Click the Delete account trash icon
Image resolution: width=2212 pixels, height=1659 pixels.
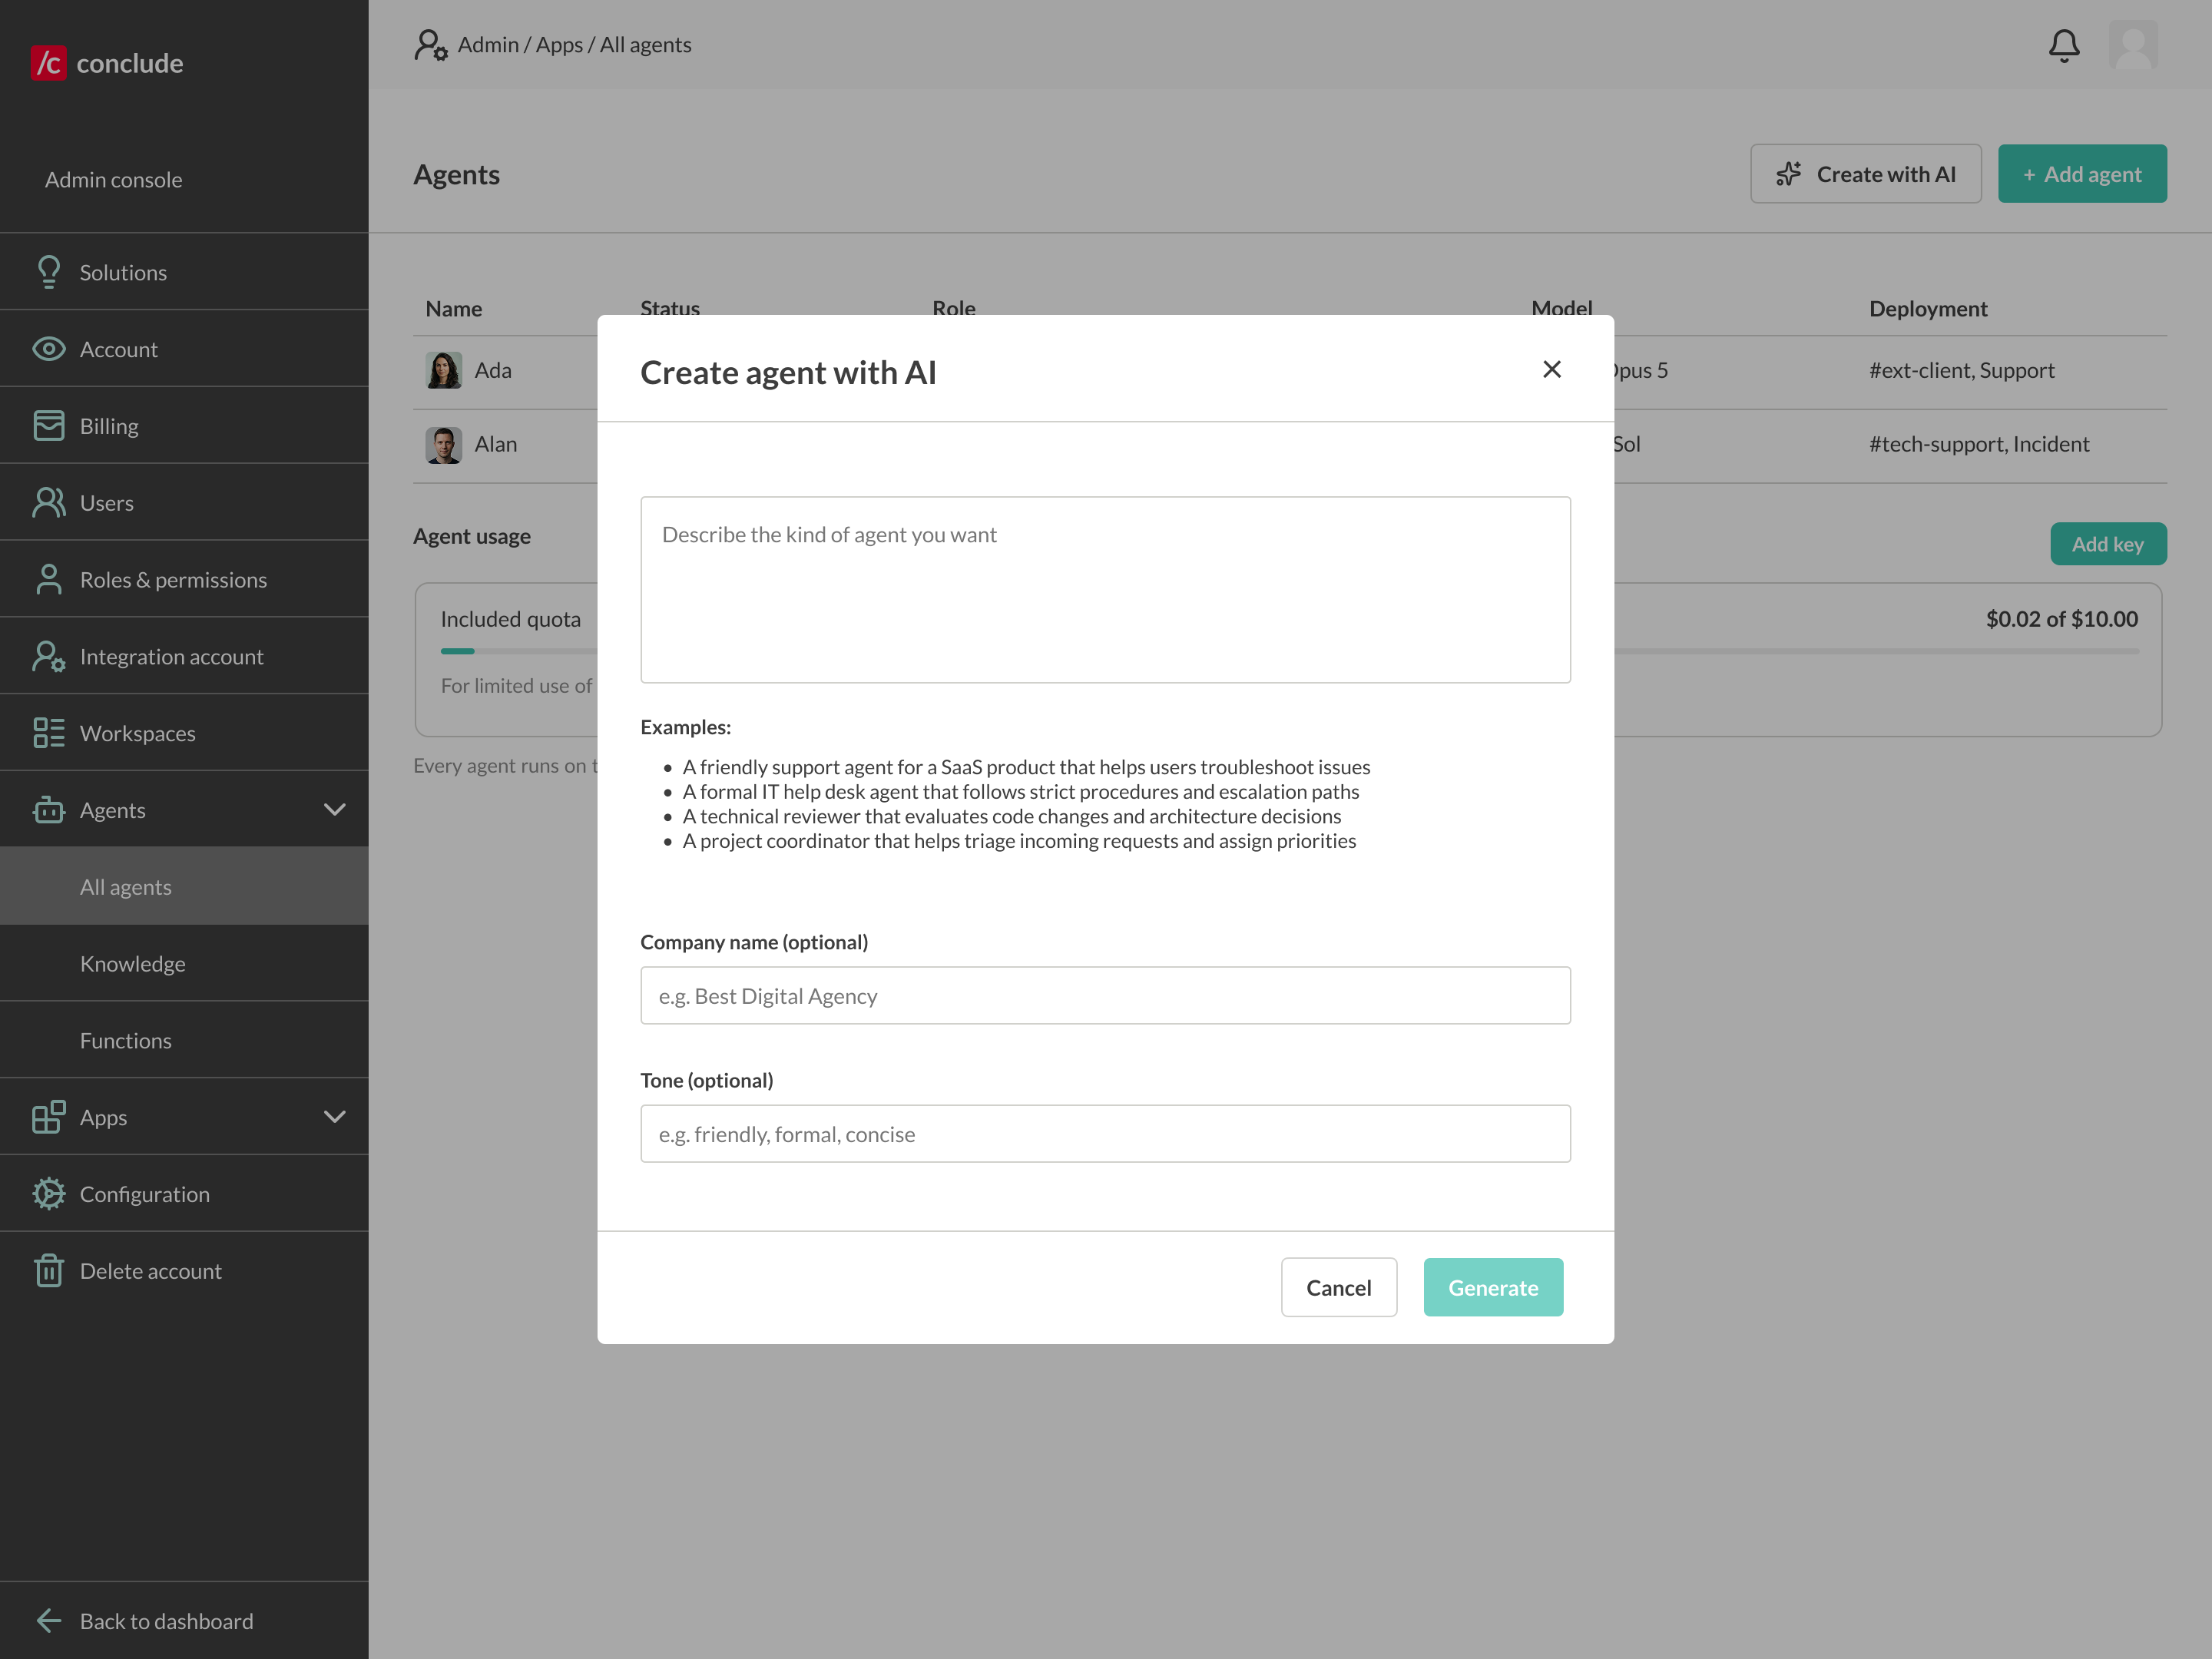[48, 1271]
